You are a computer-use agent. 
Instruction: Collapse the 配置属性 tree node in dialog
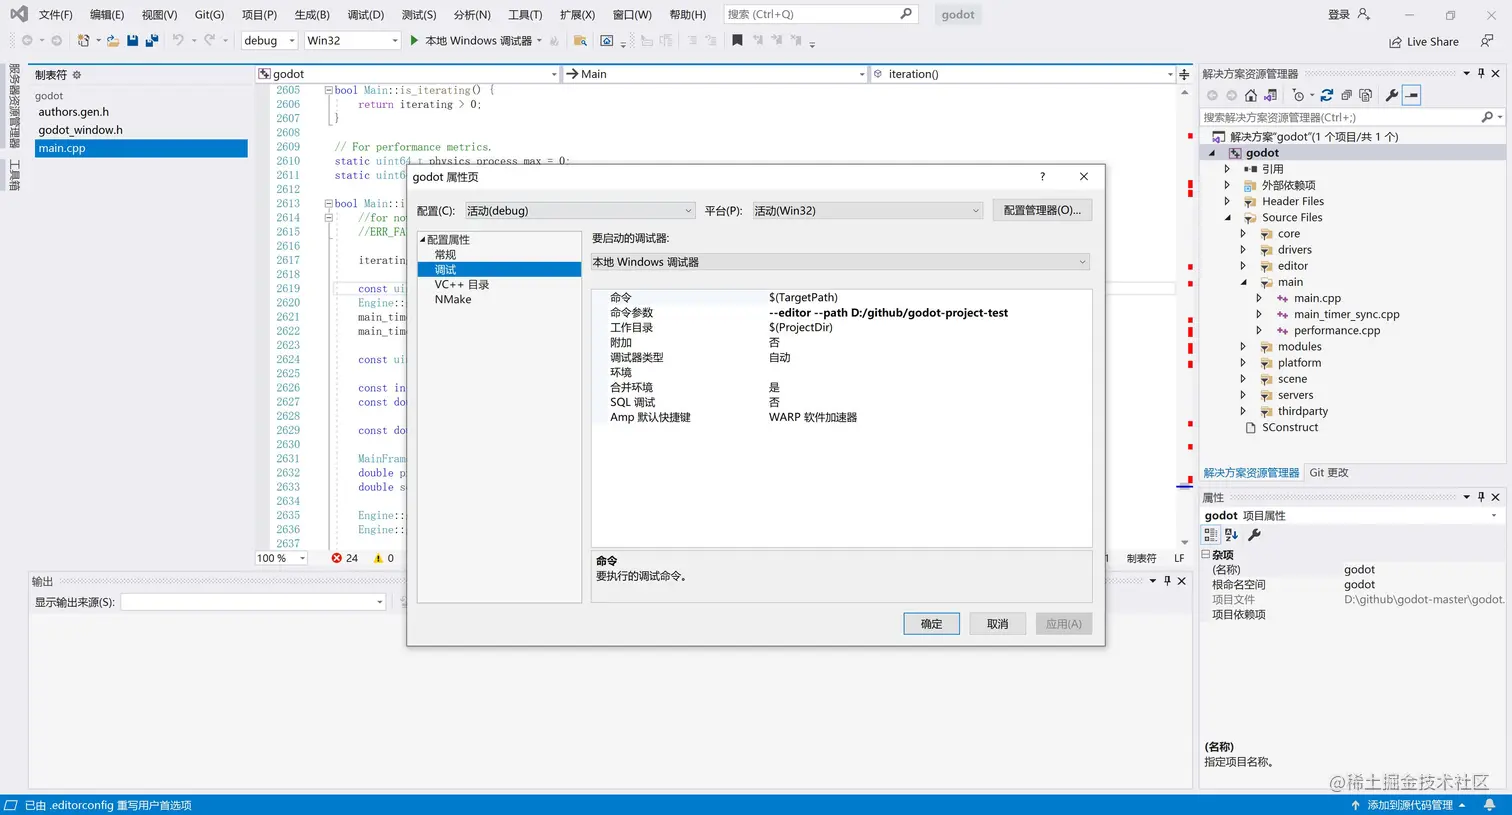click(422, 240)
